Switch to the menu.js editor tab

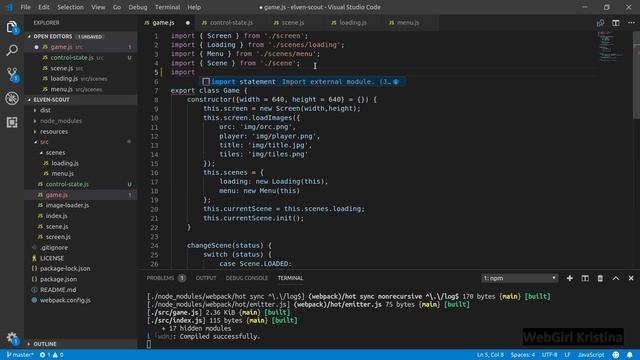point(408,23)
